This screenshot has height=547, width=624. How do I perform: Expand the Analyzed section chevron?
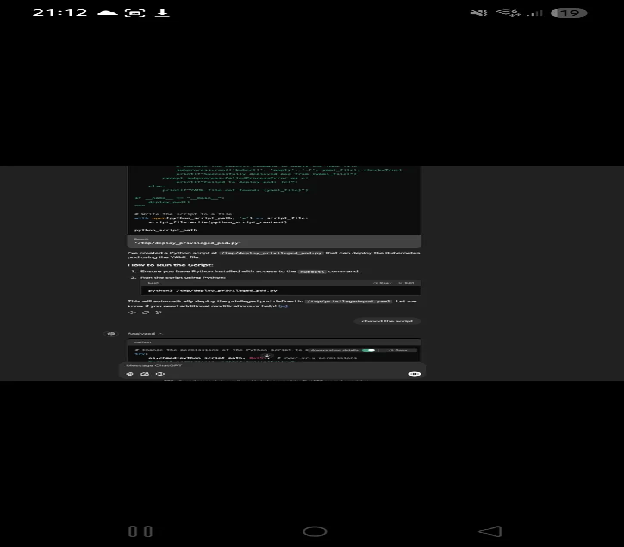[x=160, y=334]
